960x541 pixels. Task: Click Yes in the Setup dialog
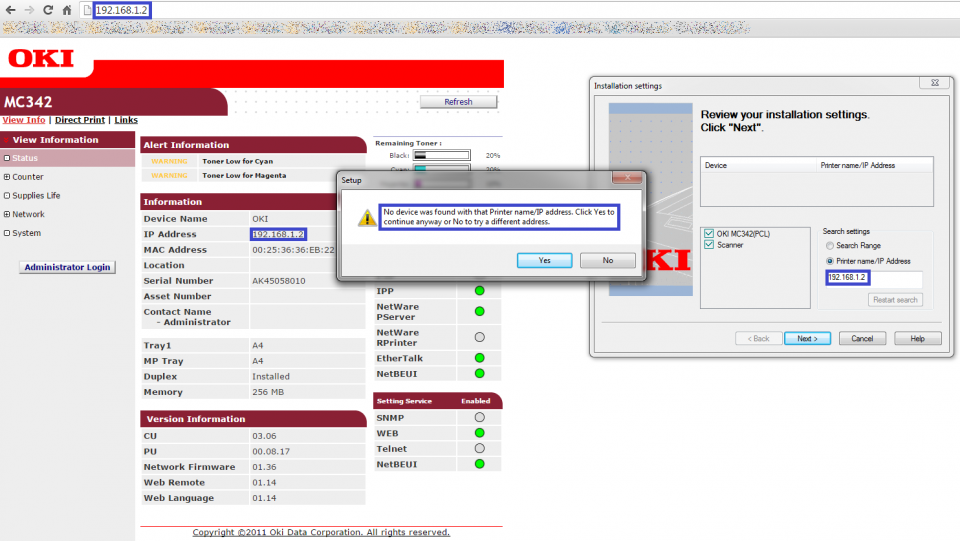544,260
